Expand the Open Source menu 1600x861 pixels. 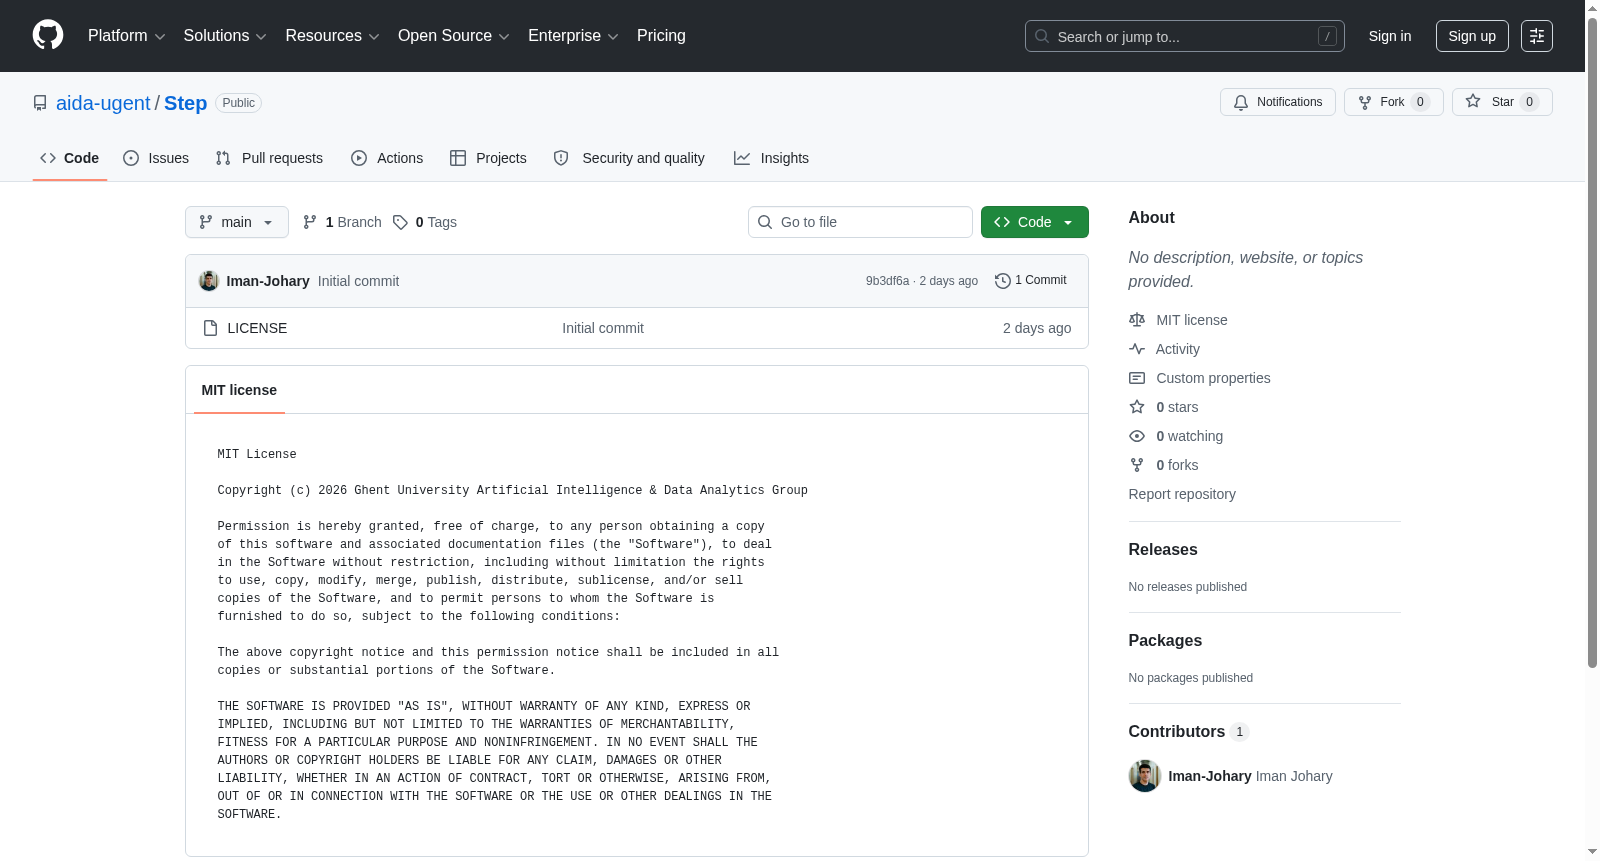[454, 36]
